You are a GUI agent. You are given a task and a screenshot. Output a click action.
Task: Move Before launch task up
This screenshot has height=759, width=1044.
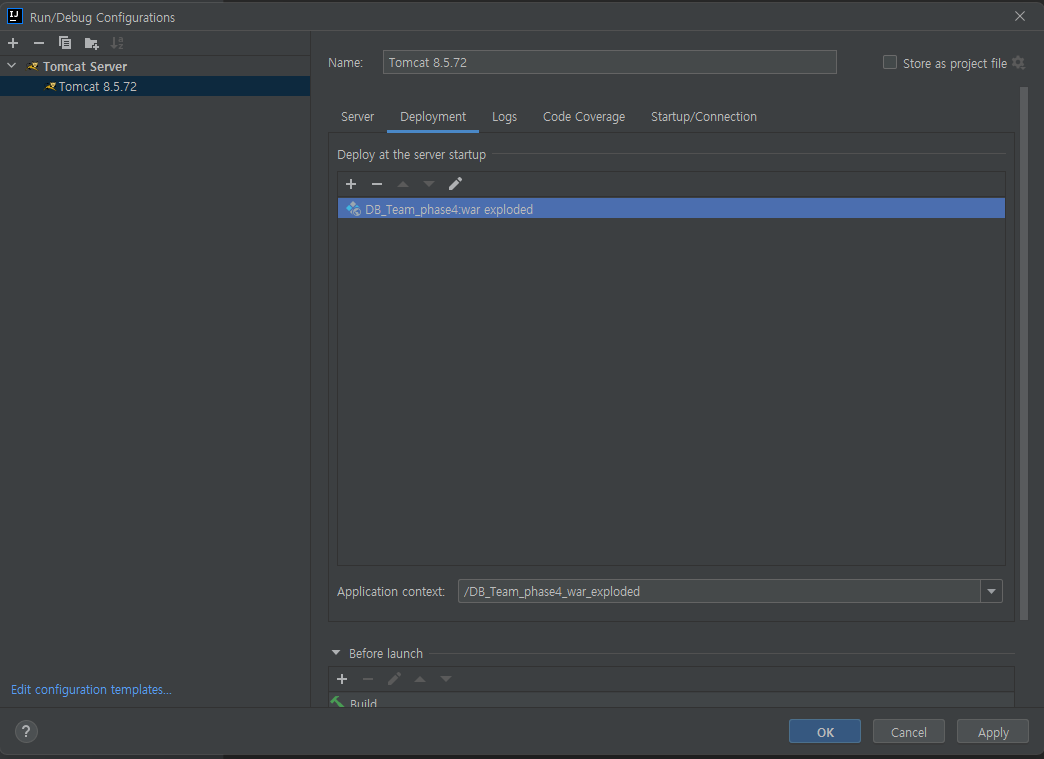420,679
